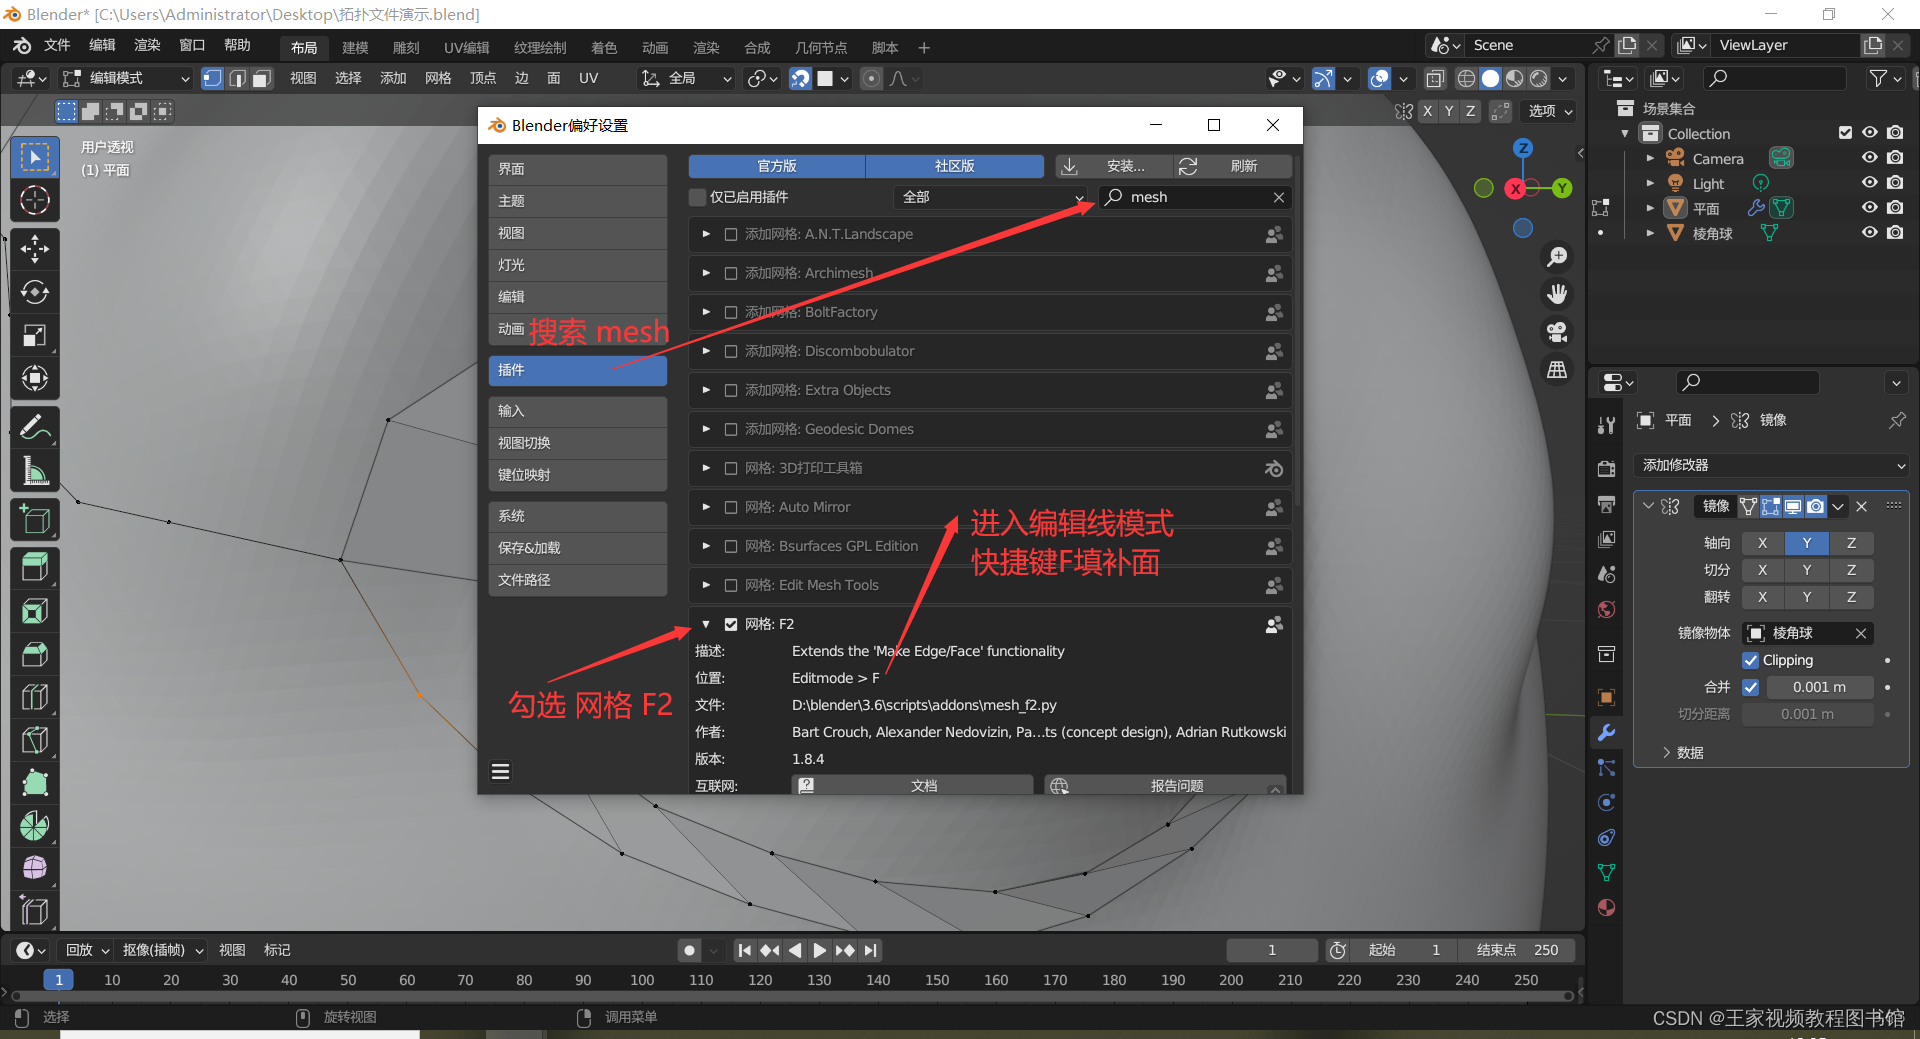The image size is (1920, 1039).
Task: Switch to the UV编辑 workspace tab
Action: pyautogui.click(x=467, y=47)
